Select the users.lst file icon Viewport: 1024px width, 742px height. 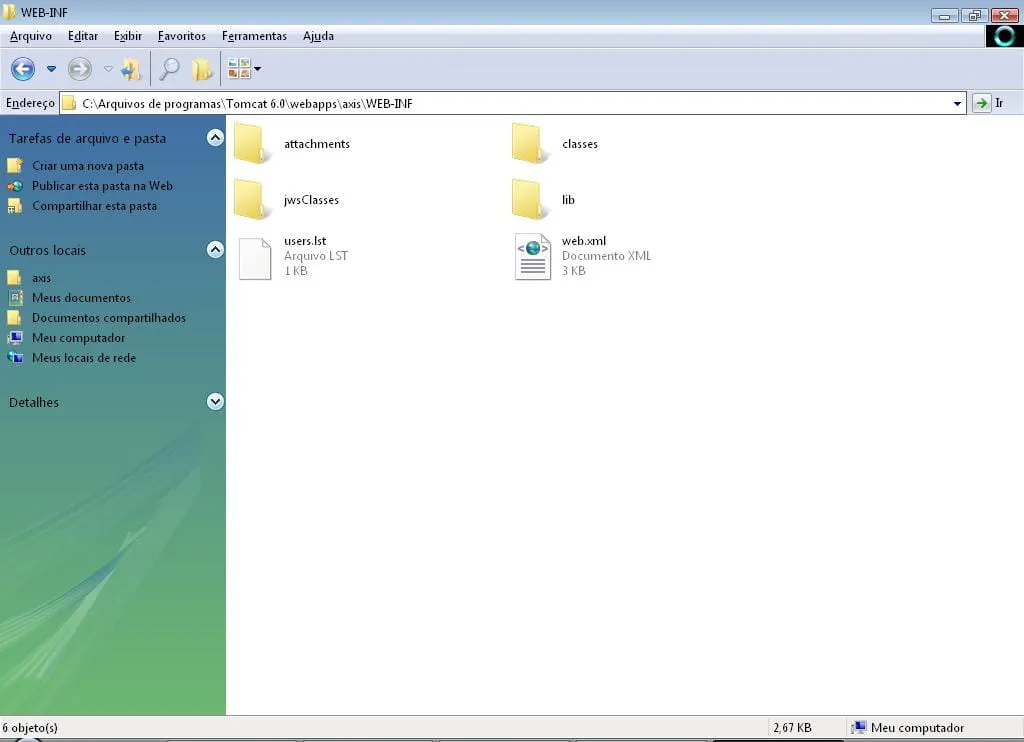pyautogui.click(x=255, y=259)
